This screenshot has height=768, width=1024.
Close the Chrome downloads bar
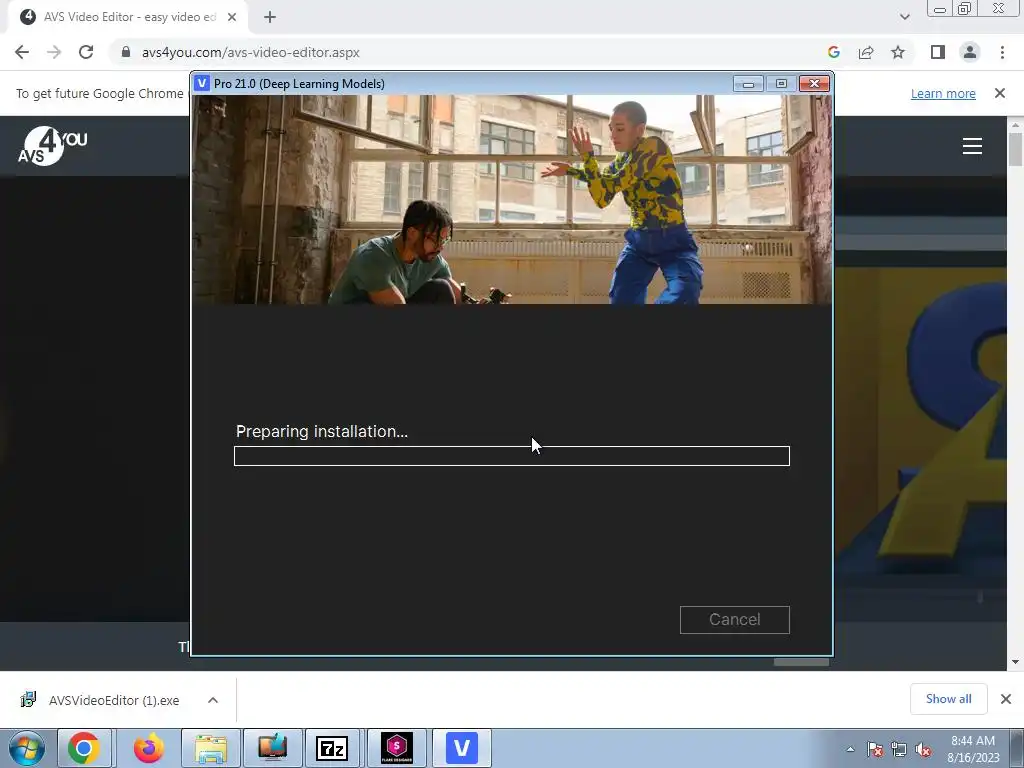(1006, 699)
